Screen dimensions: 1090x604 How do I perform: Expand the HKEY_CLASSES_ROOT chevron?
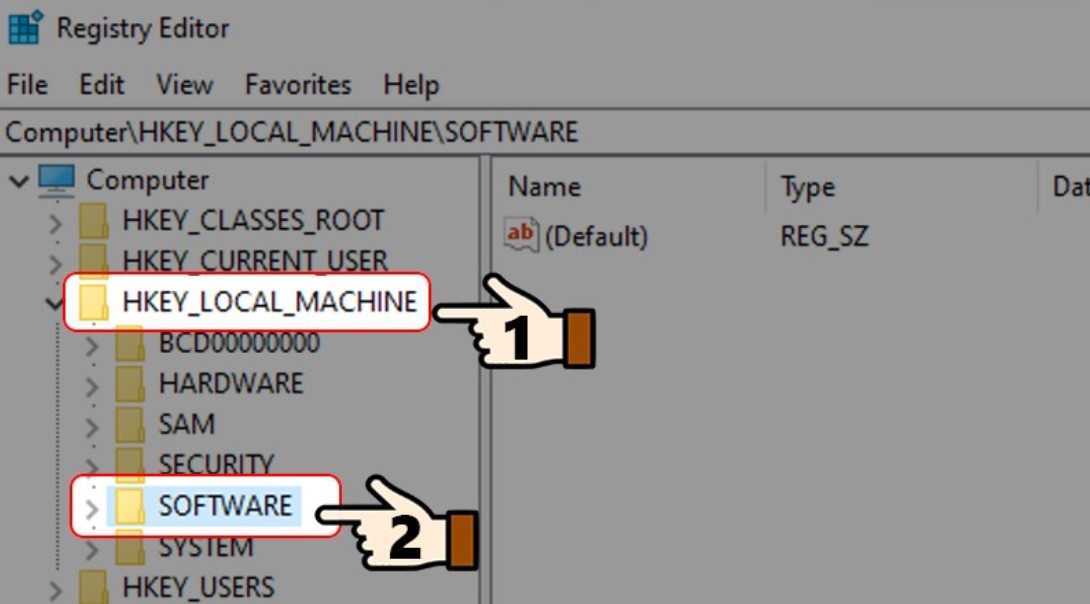[x=55, y=222]
